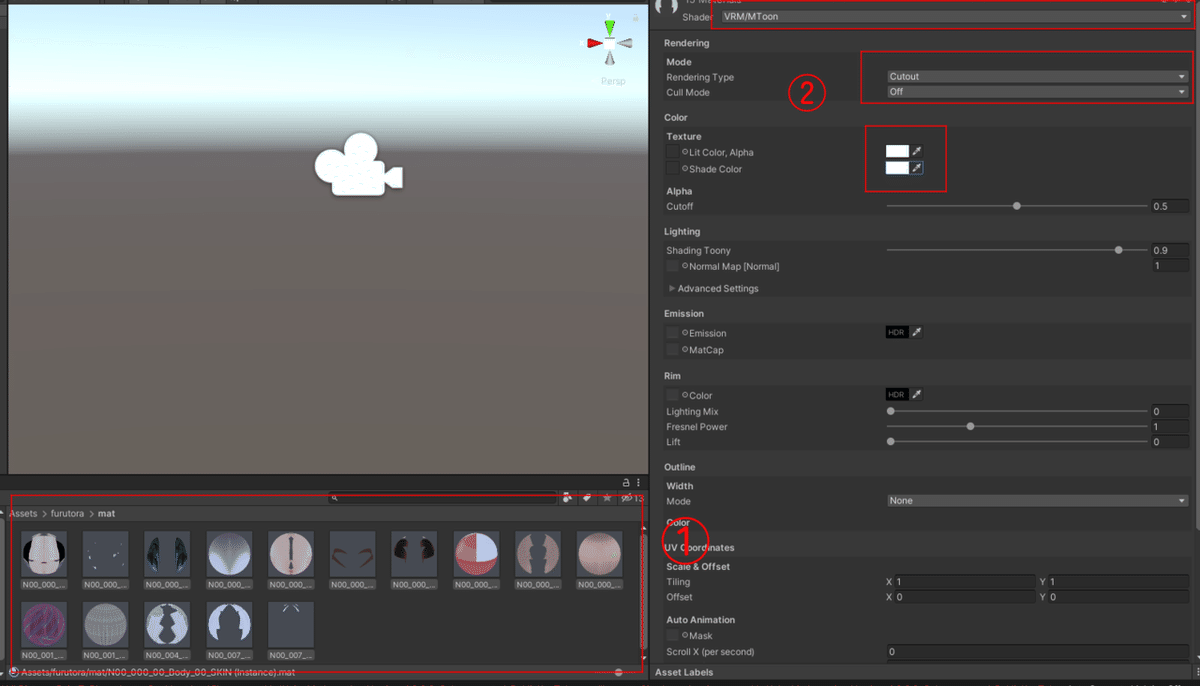Select the N00_004 material thumbnail
This screenshot has height=686, width=1200.
point(167,625)
